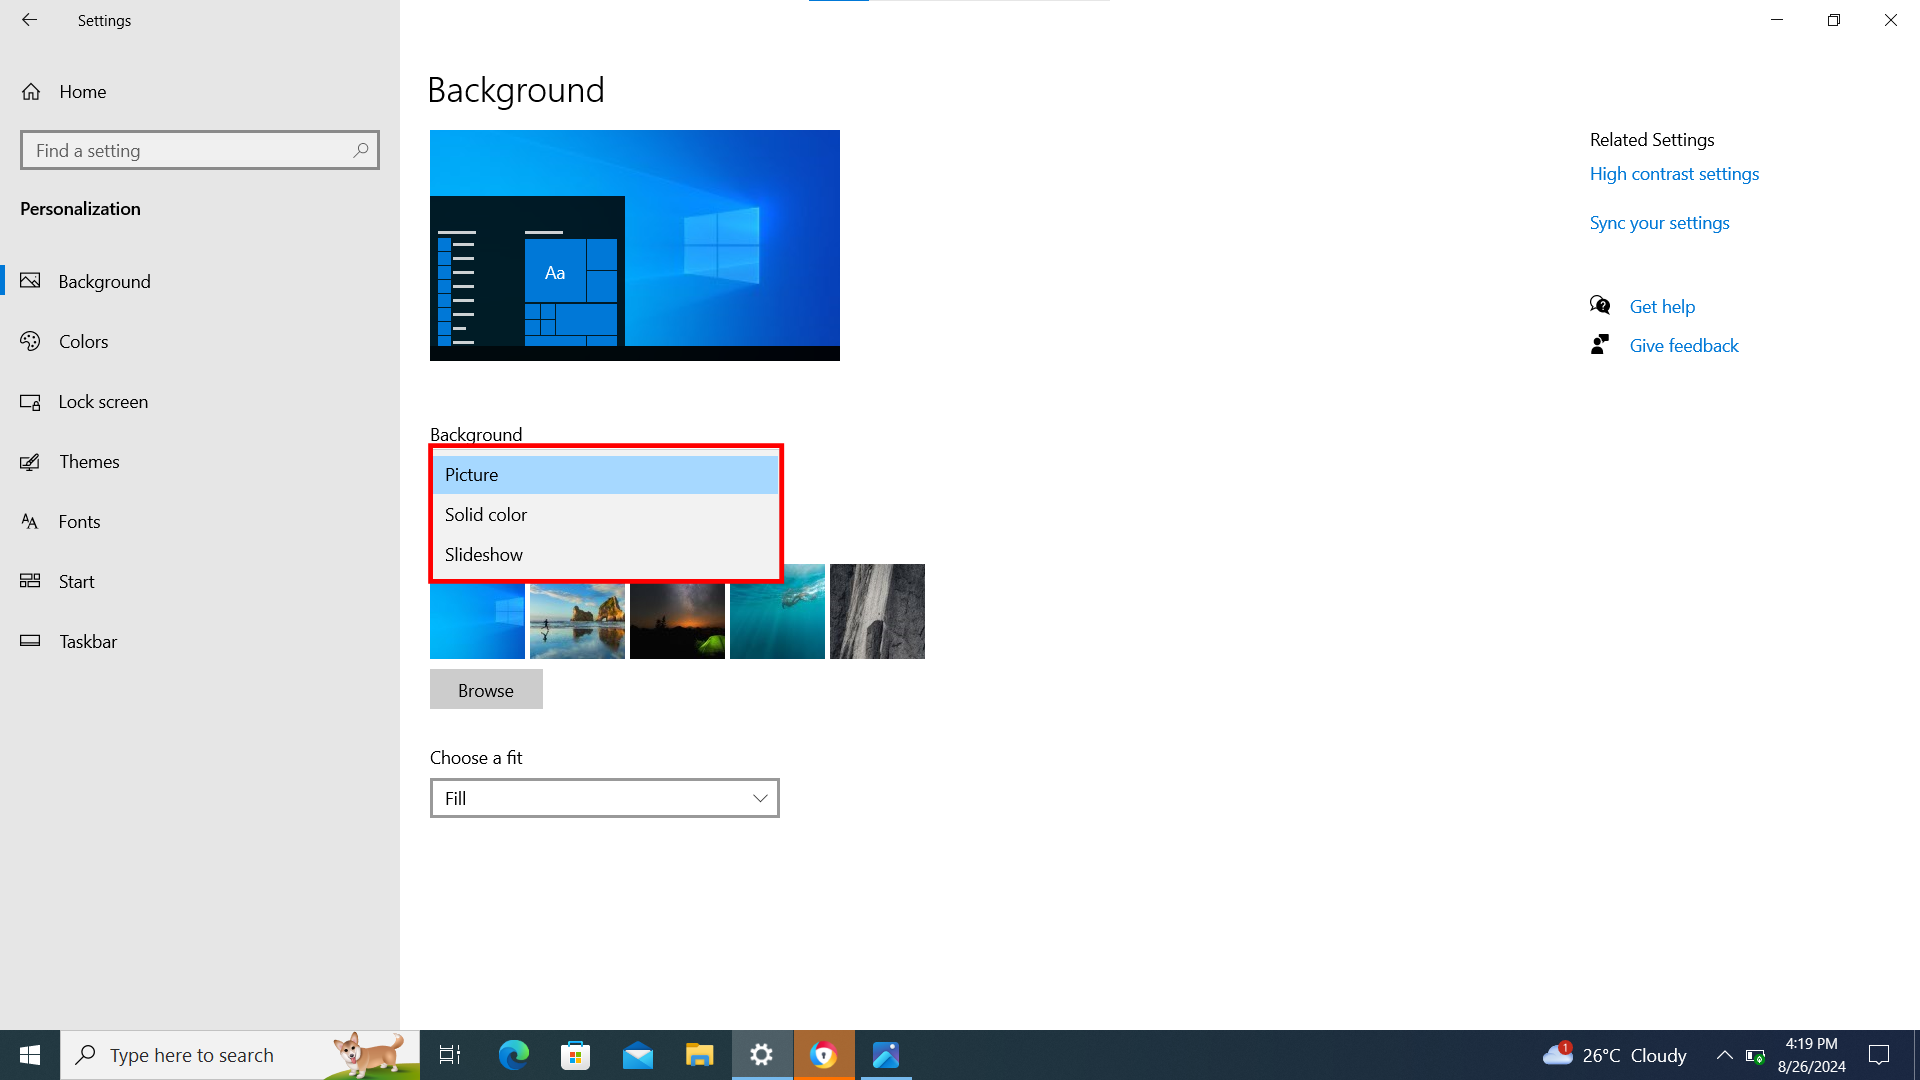Click Sync your settings link

(x=1659, y=223)
